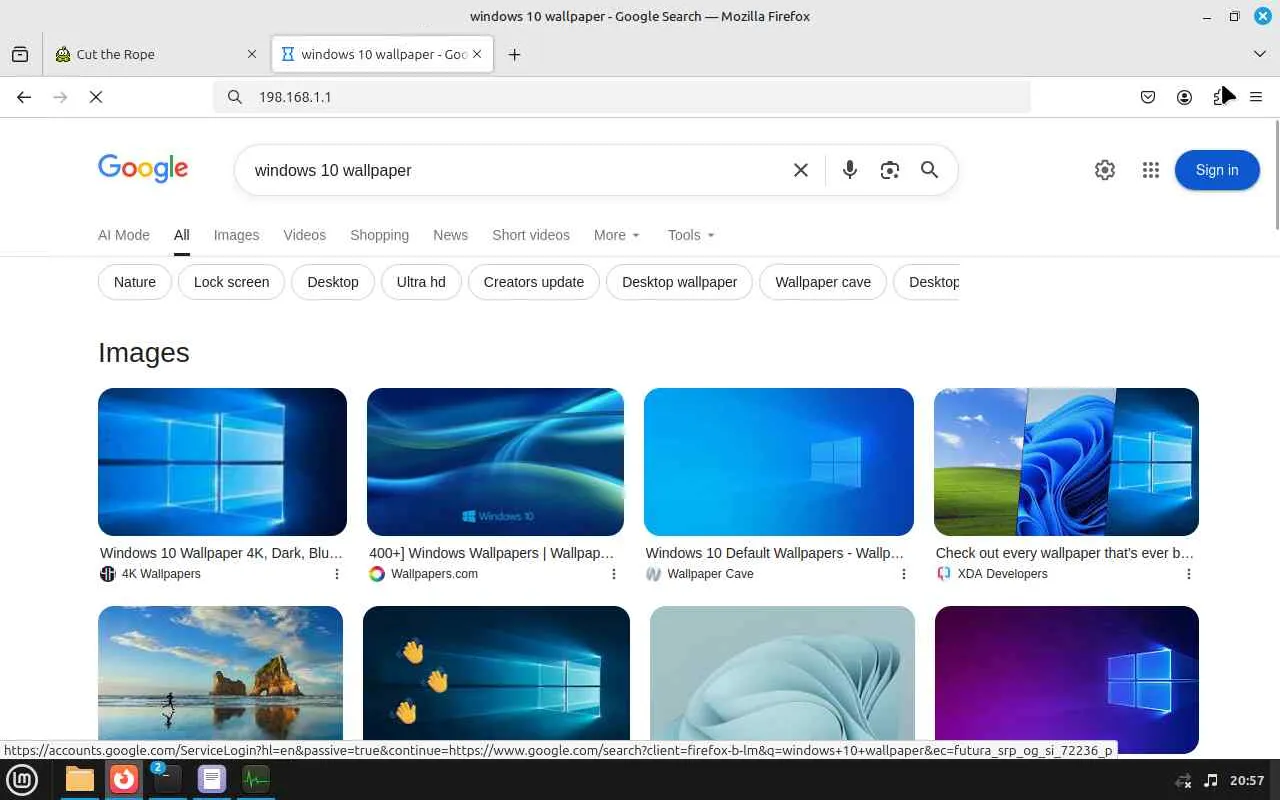Select the News search tab
Viewport: 1280px width, 800px height.
point(450,235)
